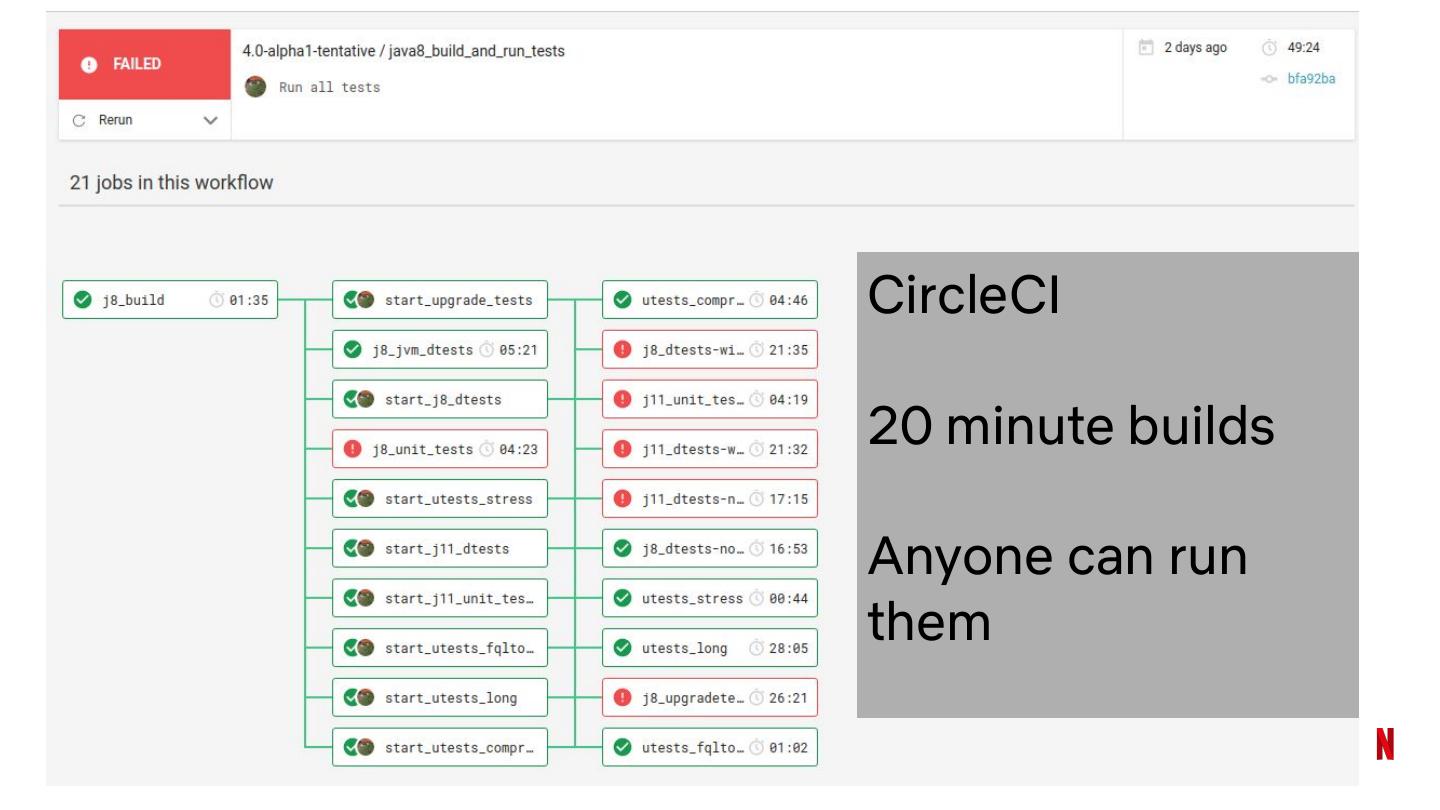The image size is (1440, 810).
Task: Click the green checkmark on j8_build
Action: [83, 300]
